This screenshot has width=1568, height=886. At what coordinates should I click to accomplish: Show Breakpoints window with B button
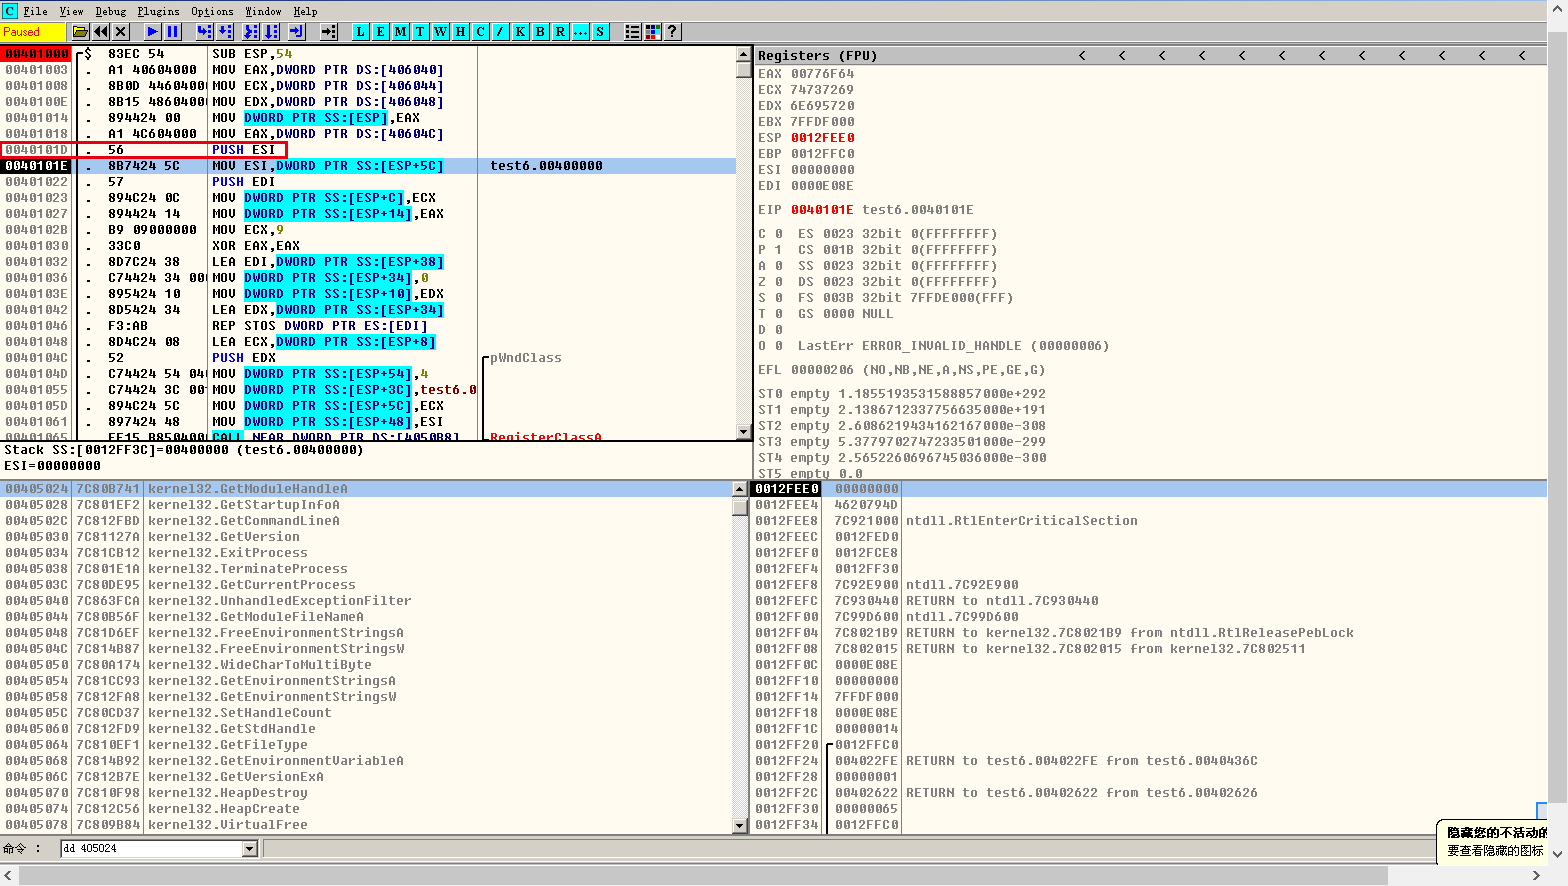pyautogui.click(x=540, y=32)
